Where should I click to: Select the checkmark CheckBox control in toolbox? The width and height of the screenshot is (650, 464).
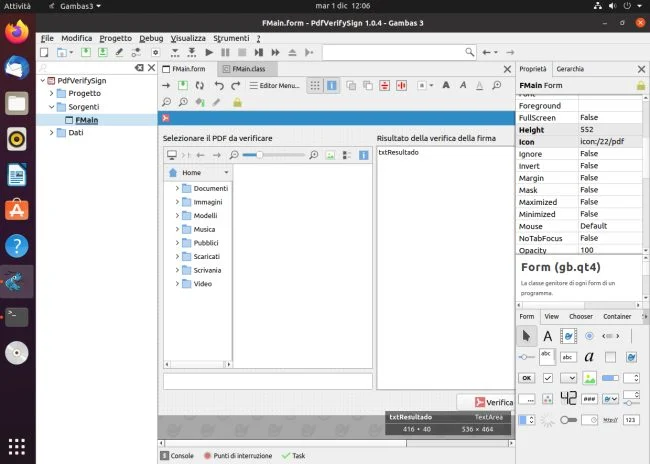tap(548, 378)
